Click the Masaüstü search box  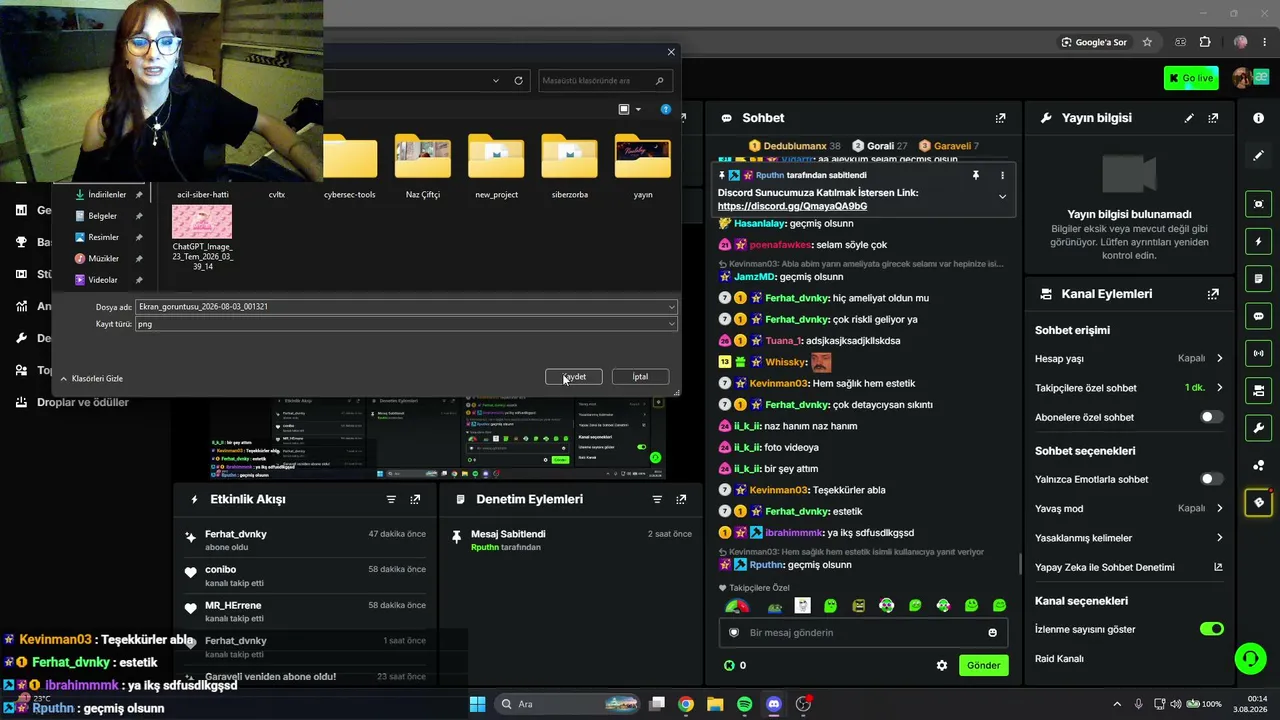(x=604, y=81)
